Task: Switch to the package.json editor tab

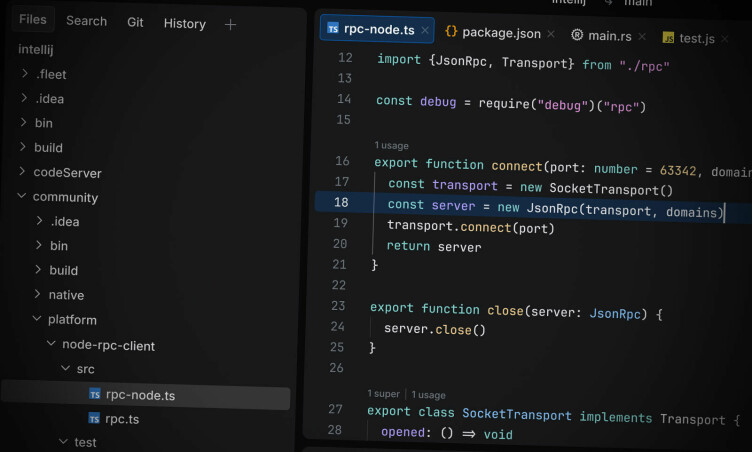Action: [500, 33]
